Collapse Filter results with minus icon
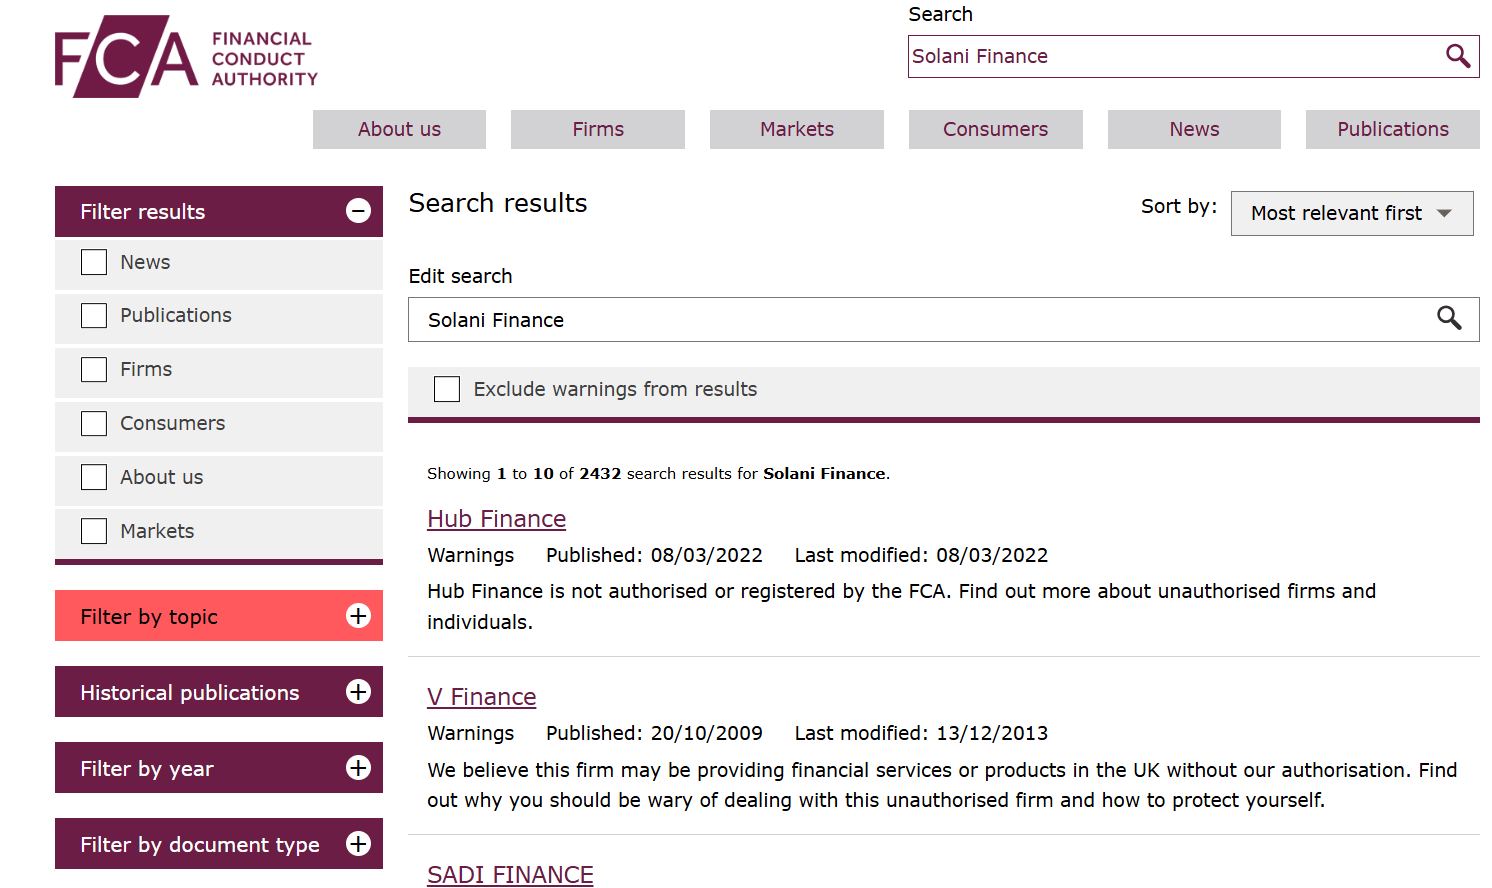 coord(358,211)
